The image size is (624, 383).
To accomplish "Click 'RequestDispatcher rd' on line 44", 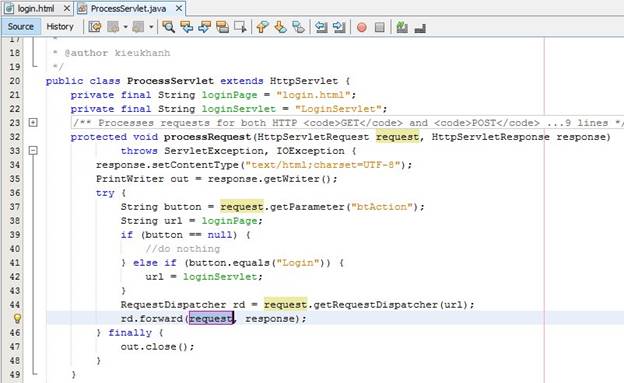I will [183, 305].
